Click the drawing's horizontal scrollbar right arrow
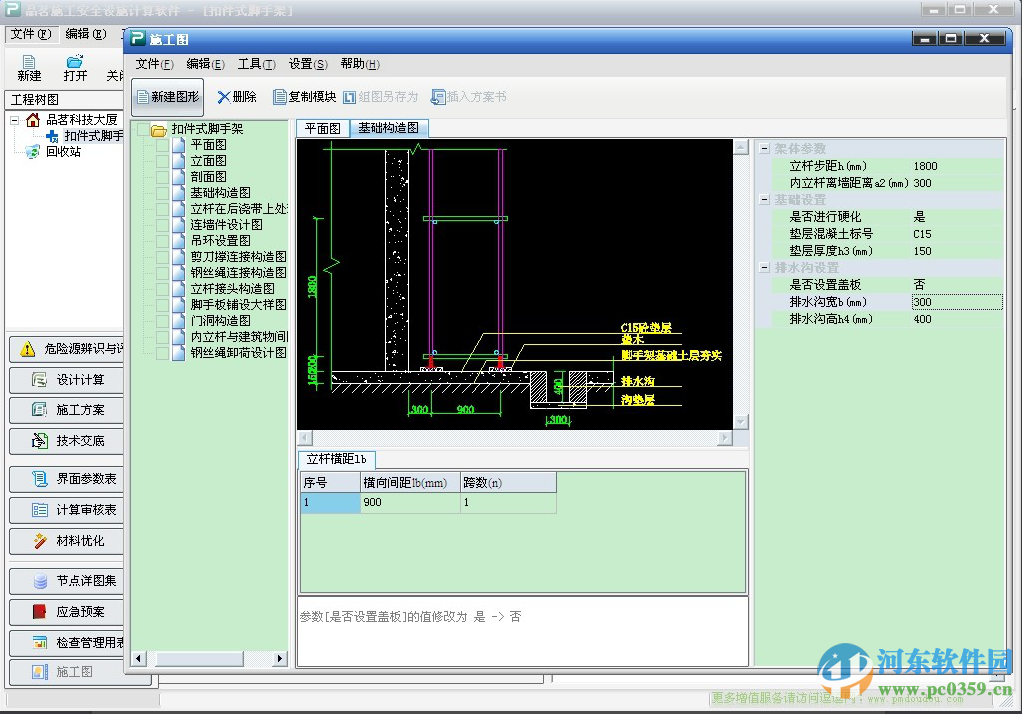Viewport: 1022px width, 714px height. [x=725, y=438]
